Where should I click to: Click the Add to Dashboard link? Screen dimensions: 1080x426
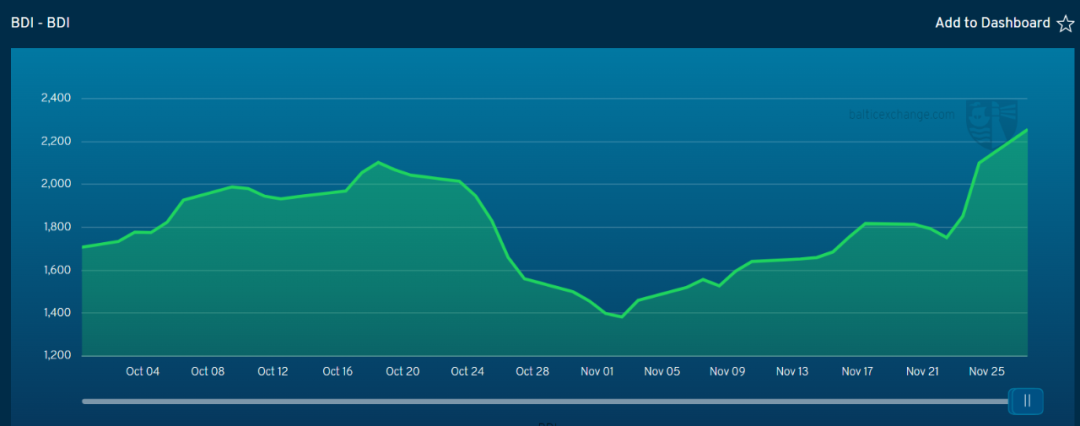pyautogui.click(x=992, y=23)
